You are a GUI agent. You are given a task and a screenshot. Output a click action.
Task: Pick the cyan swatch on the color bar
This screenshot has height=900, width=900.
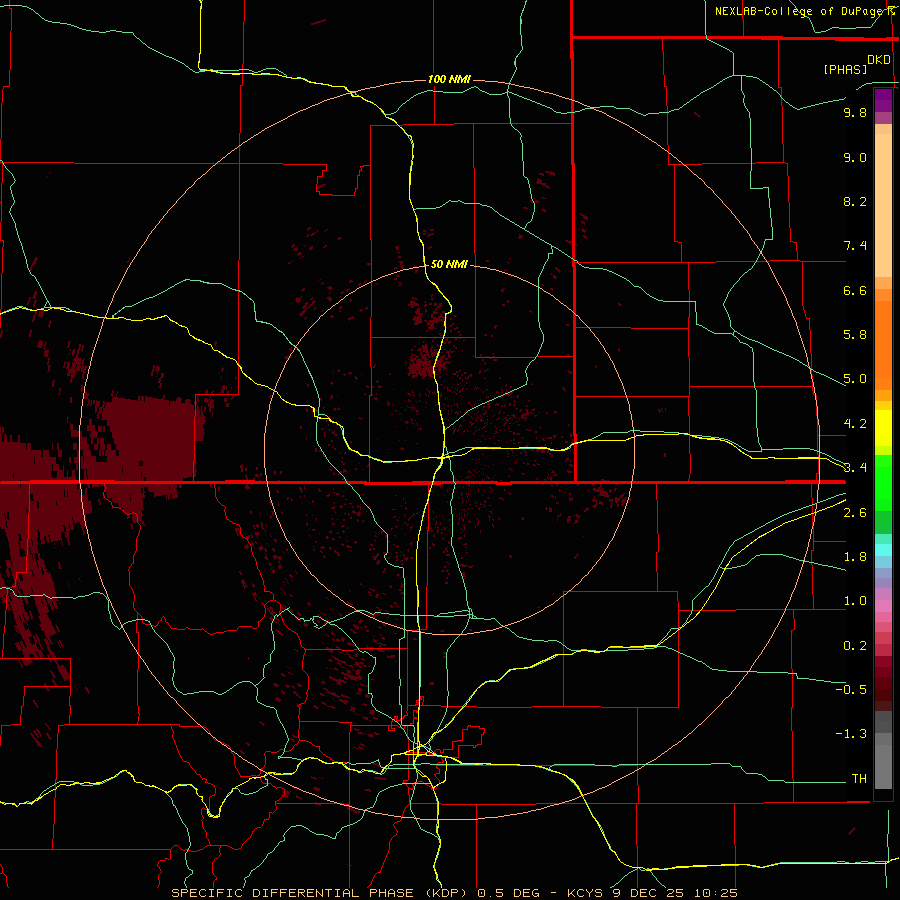pyautogui.click(x=883, y=550)
